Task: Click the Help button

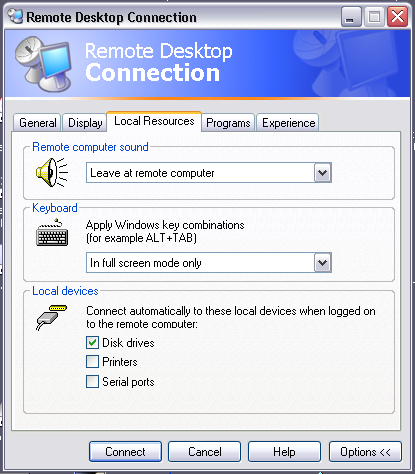Action: 284,452
